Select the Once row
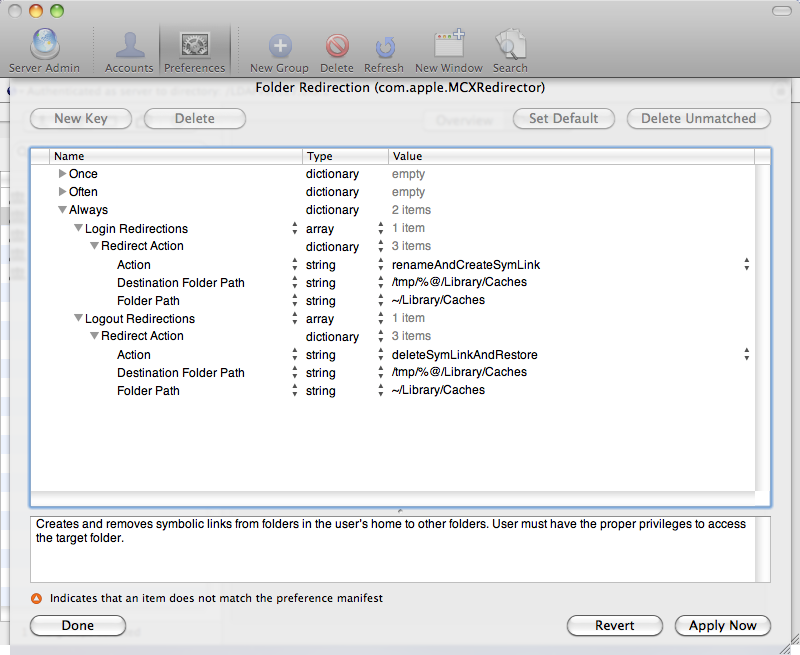 coord(393,173)
